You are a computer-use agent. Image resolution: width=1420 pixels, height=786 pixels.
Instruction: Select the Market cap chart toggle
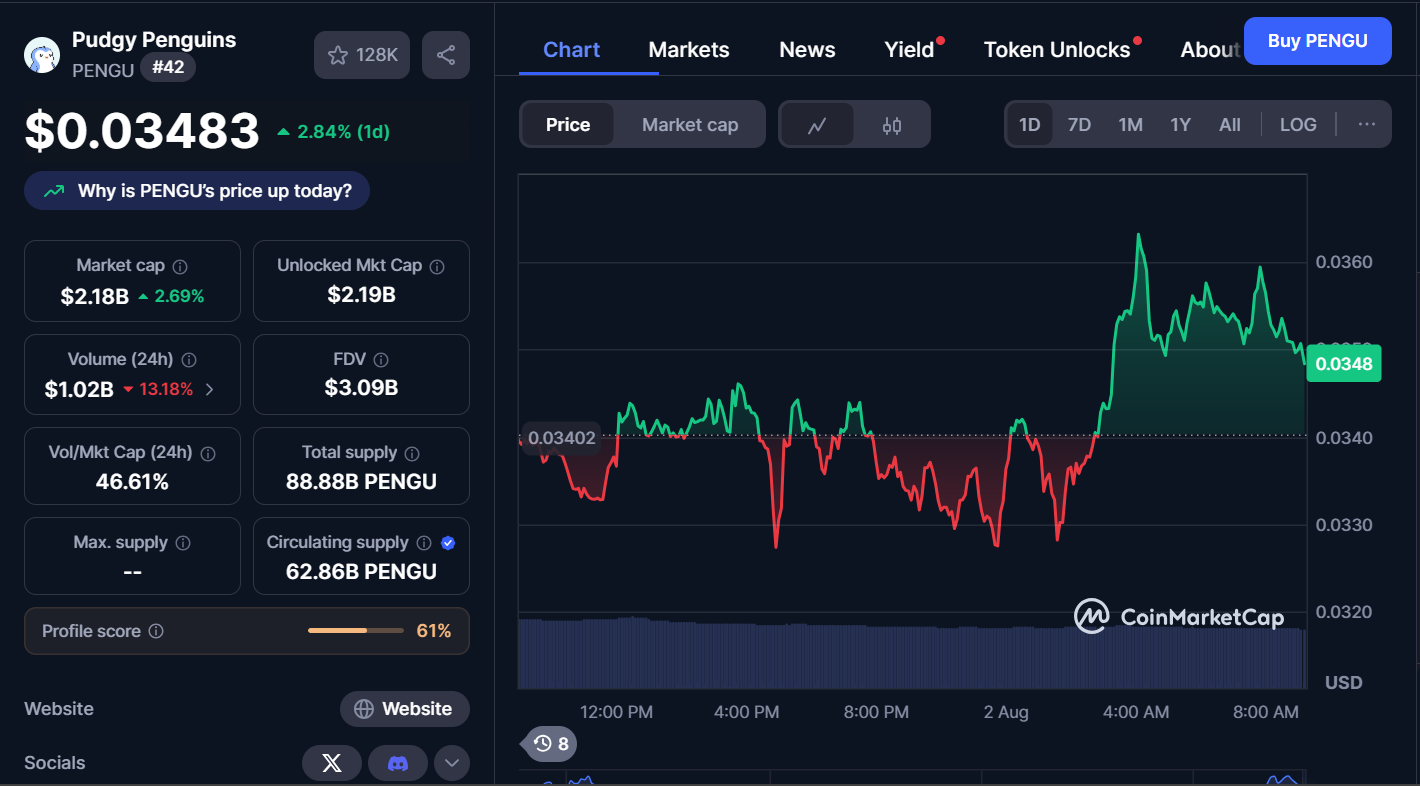(x=690, y=125)
